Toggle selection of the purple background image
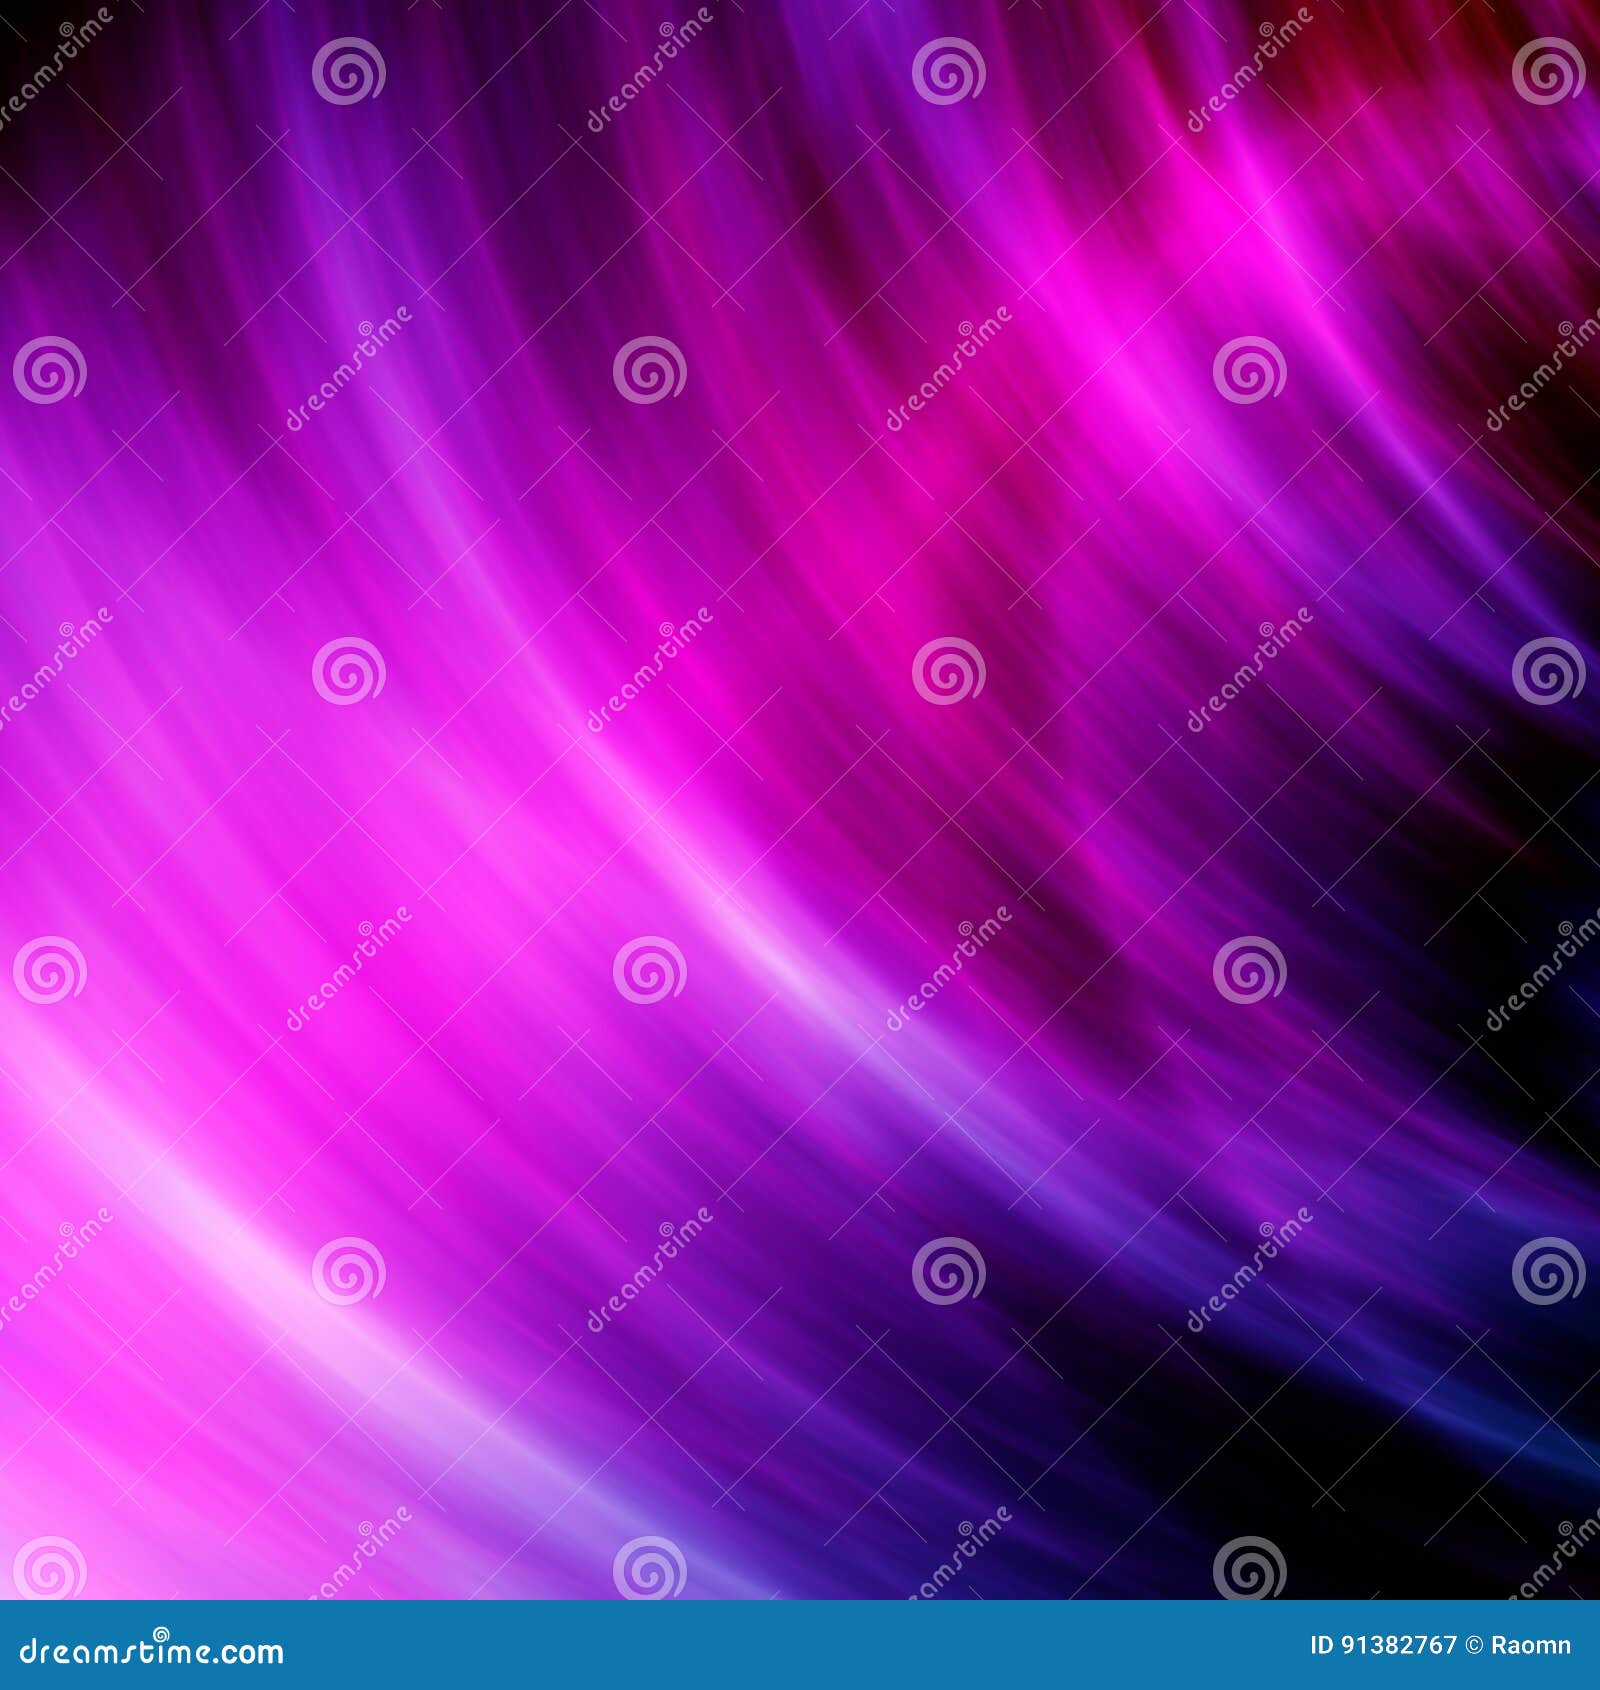The image size is (1600, 1690). [800, 800]
